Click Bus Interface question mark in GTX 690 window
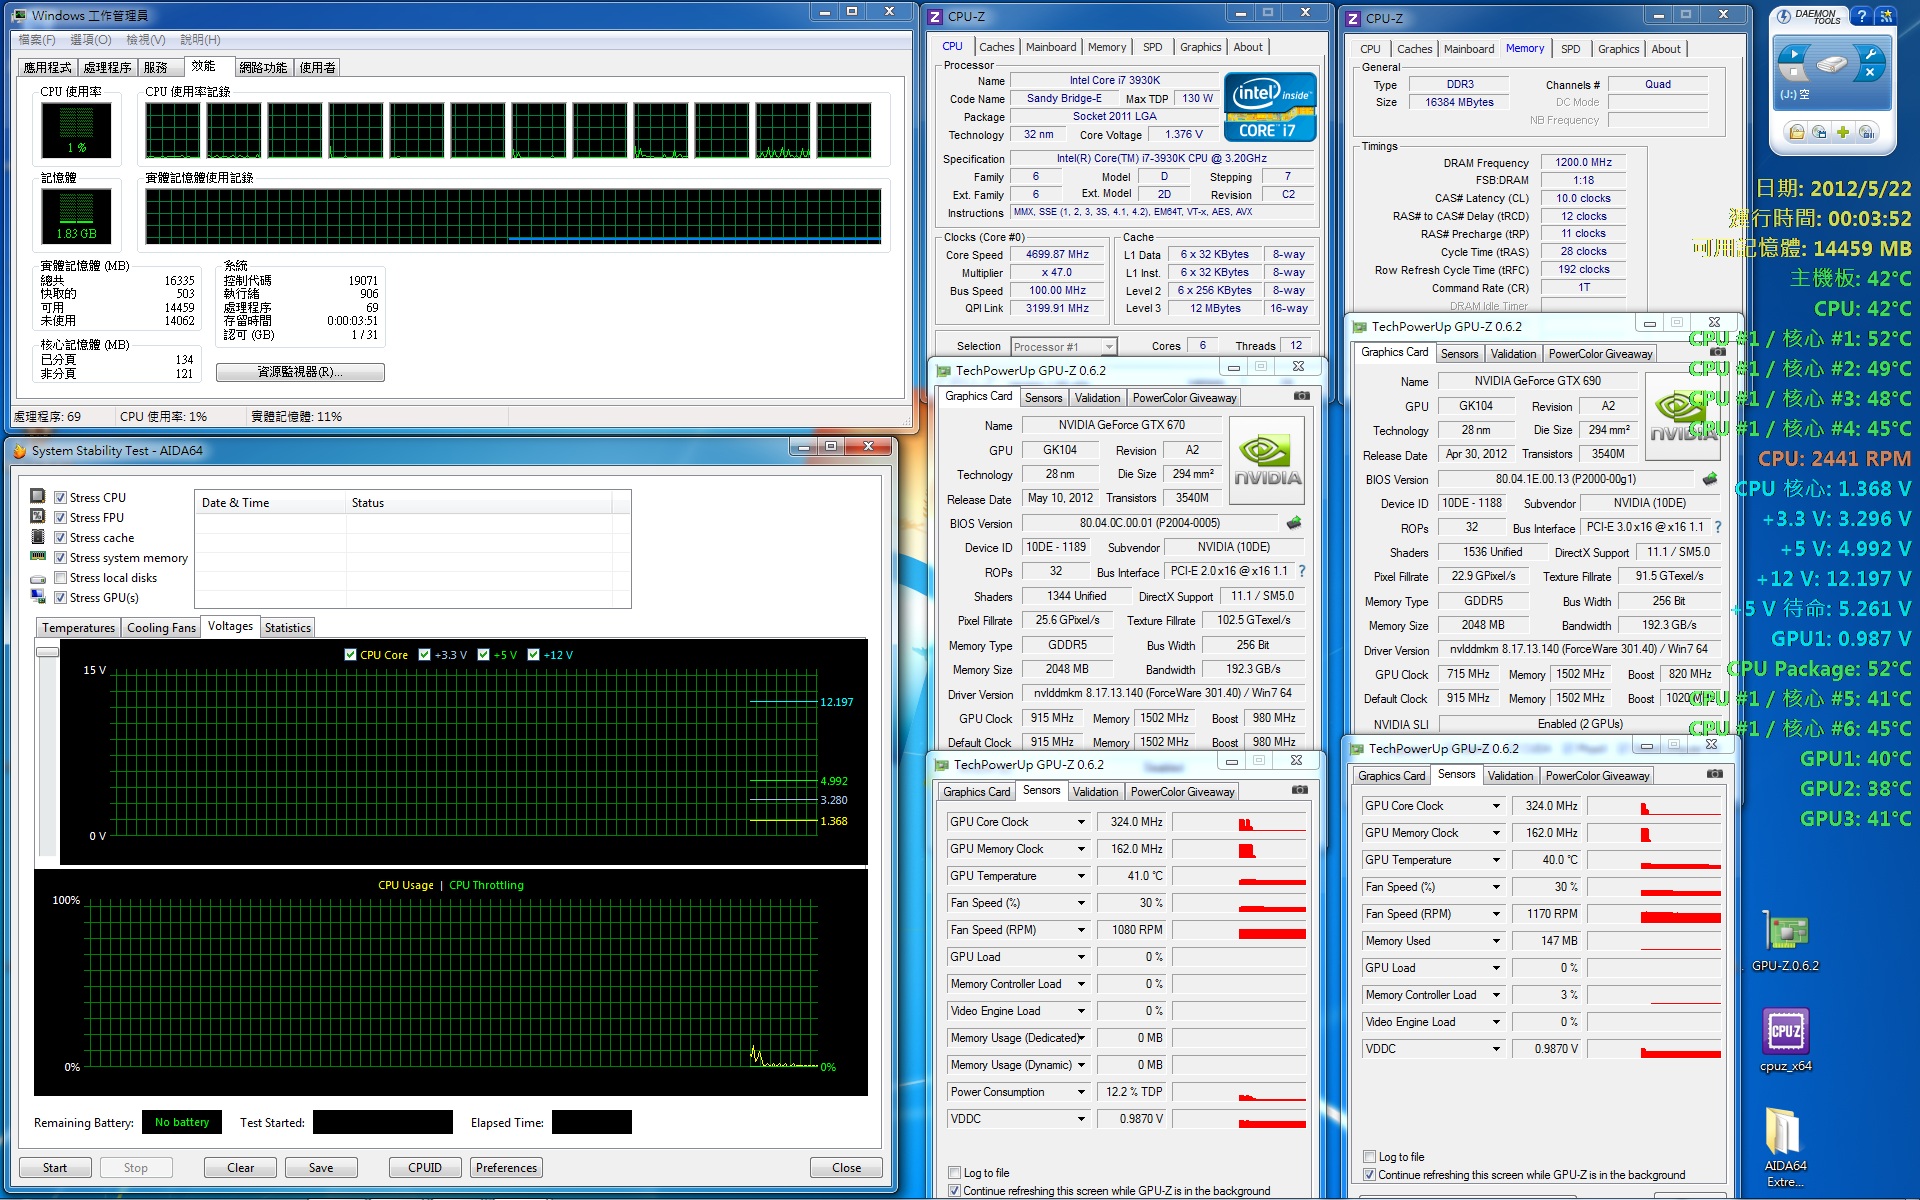This screenshot has width=1920, height=1200. pyautogui.click(x=1718, y=527)
